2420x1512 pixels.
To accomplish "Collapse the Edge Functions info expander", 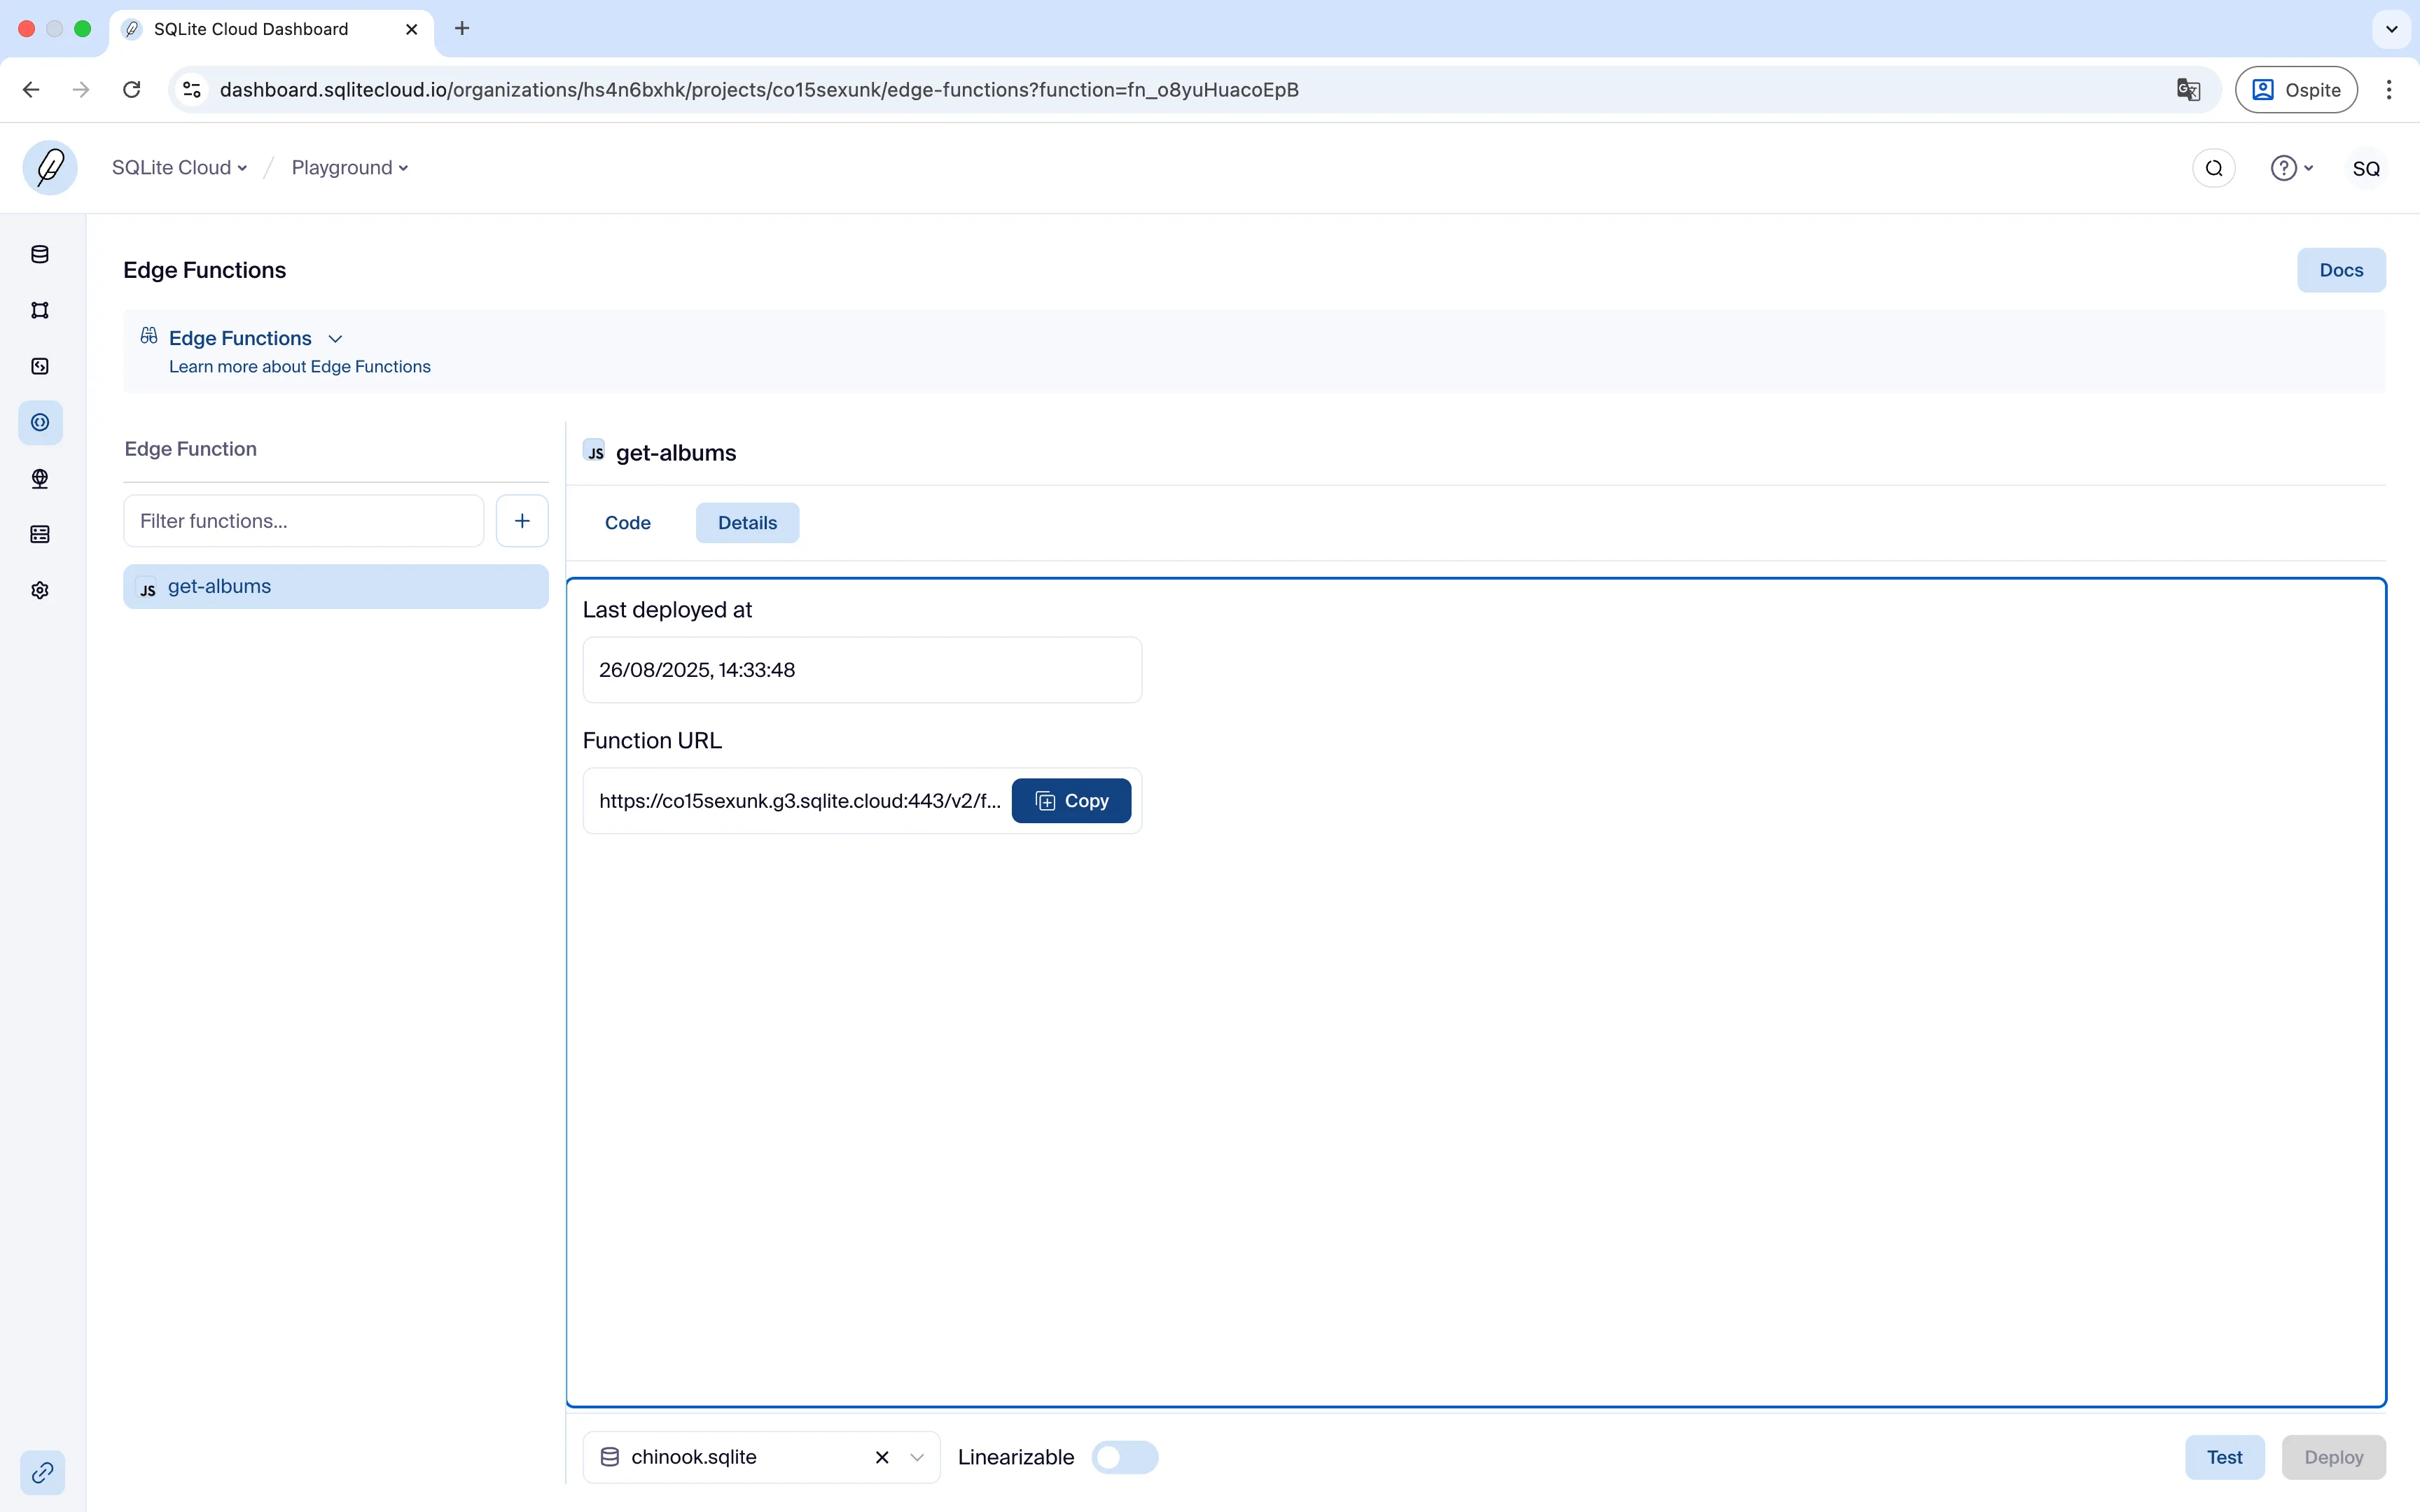I will coord(335,339).
